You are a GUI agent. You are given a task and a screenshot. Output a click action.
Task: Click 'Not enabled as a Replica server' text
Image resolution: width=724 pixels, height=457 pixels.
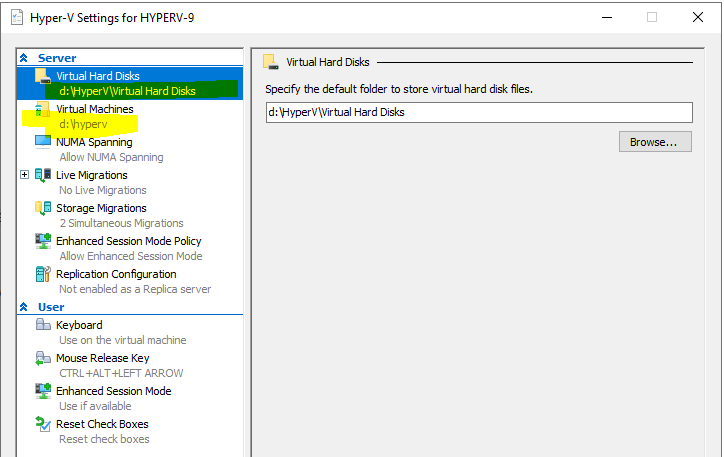pyautogui.click(x=135, y=289)
